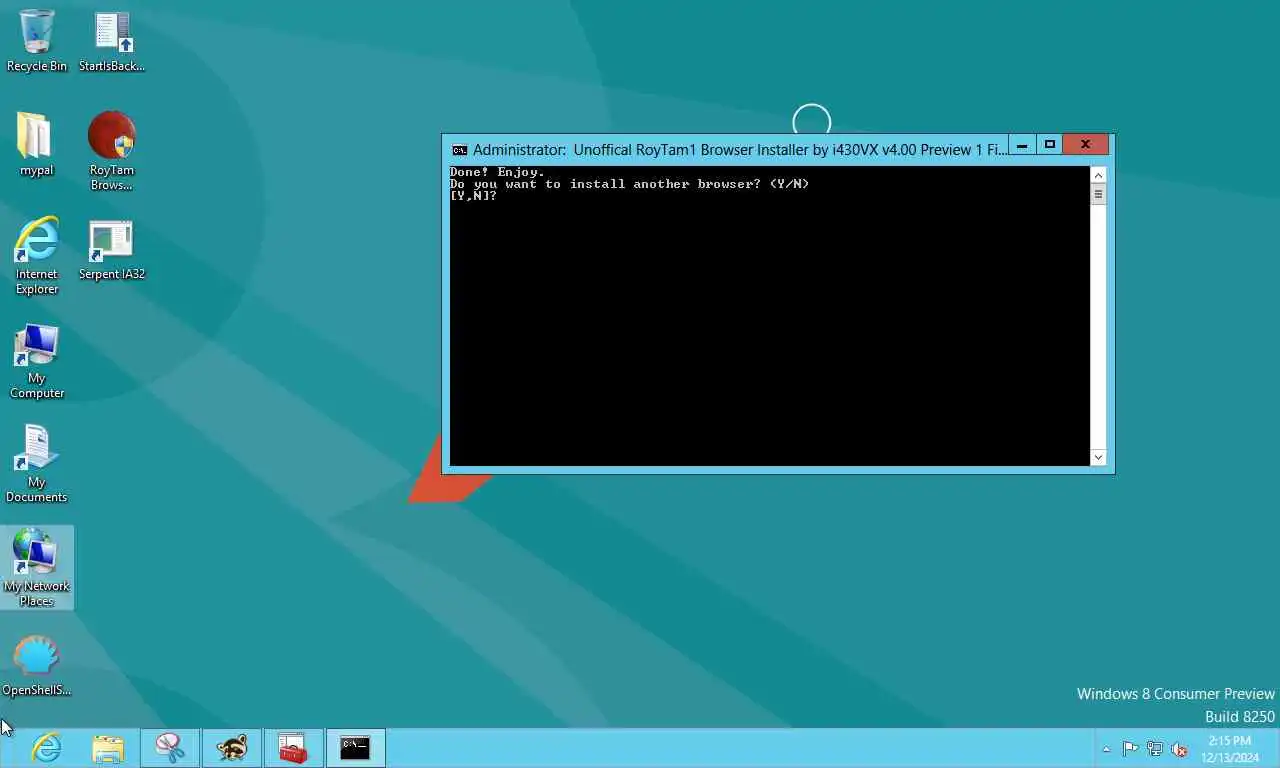Open Action Center flag tray icon
Image resolution: width=1280 pixels, height=768 pixels.
1130,749
